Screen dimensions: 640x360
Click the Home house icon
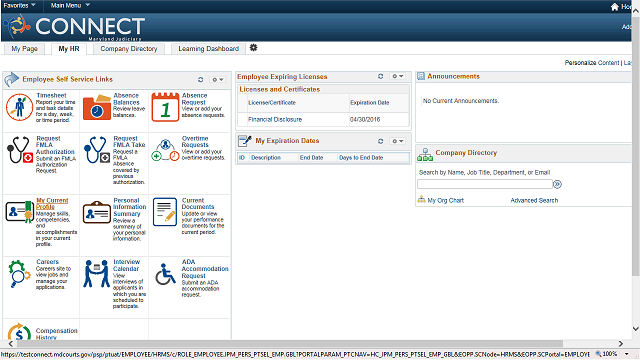[x=615, y=7]
